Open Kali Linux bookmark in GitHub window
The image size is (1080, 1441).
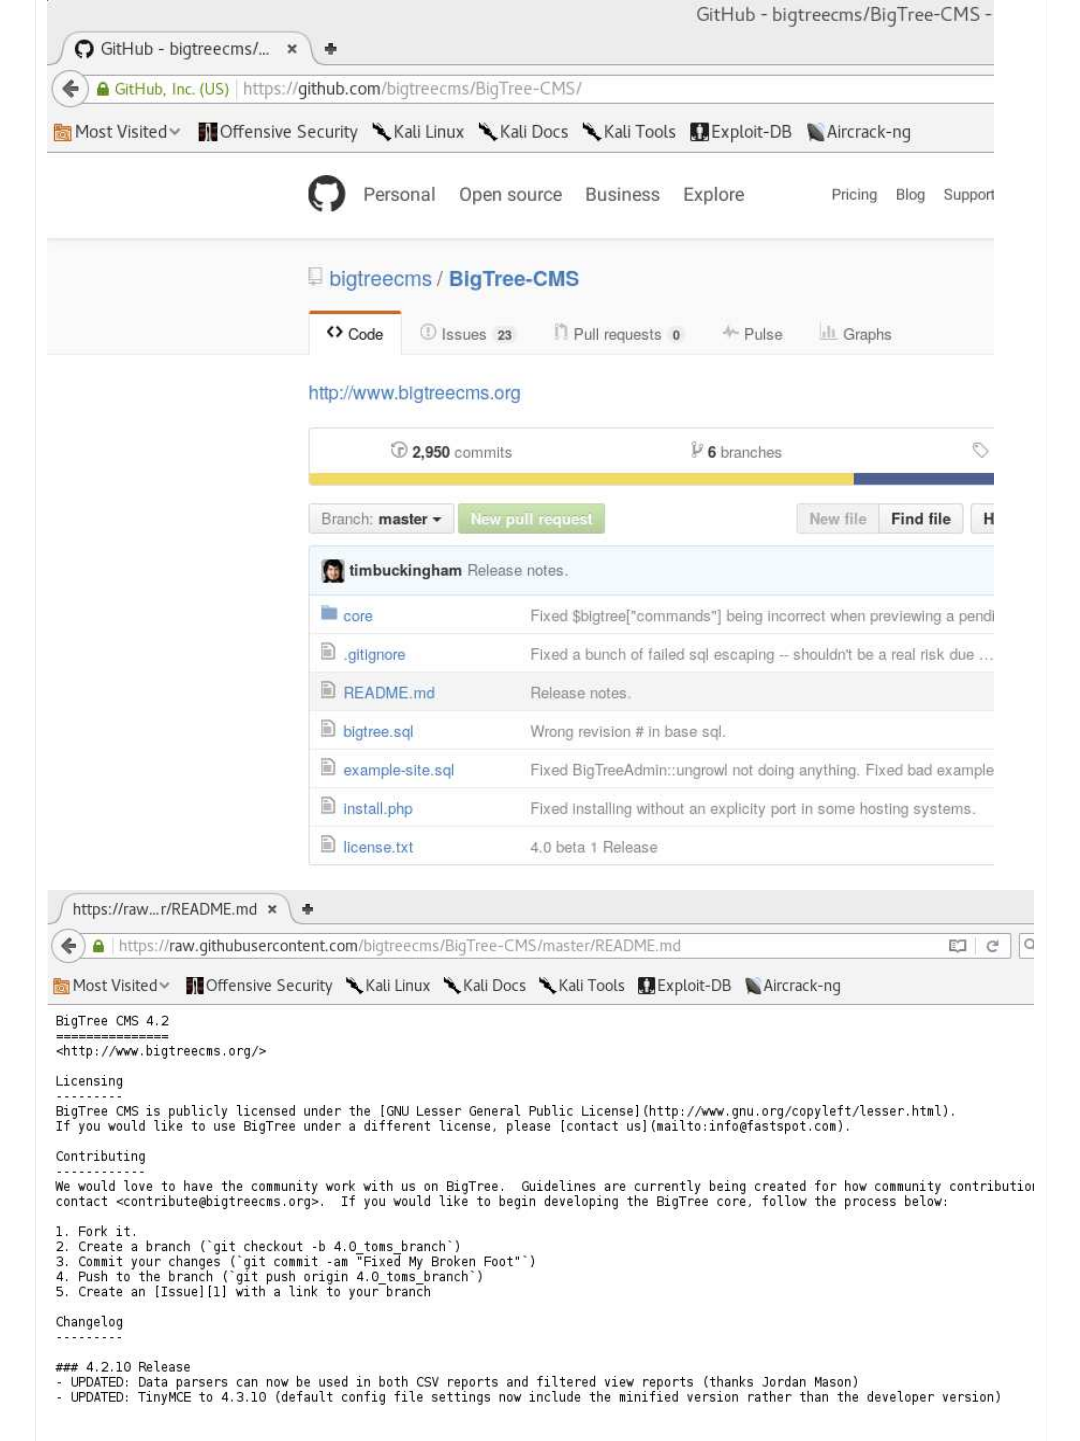click(418, 132)
